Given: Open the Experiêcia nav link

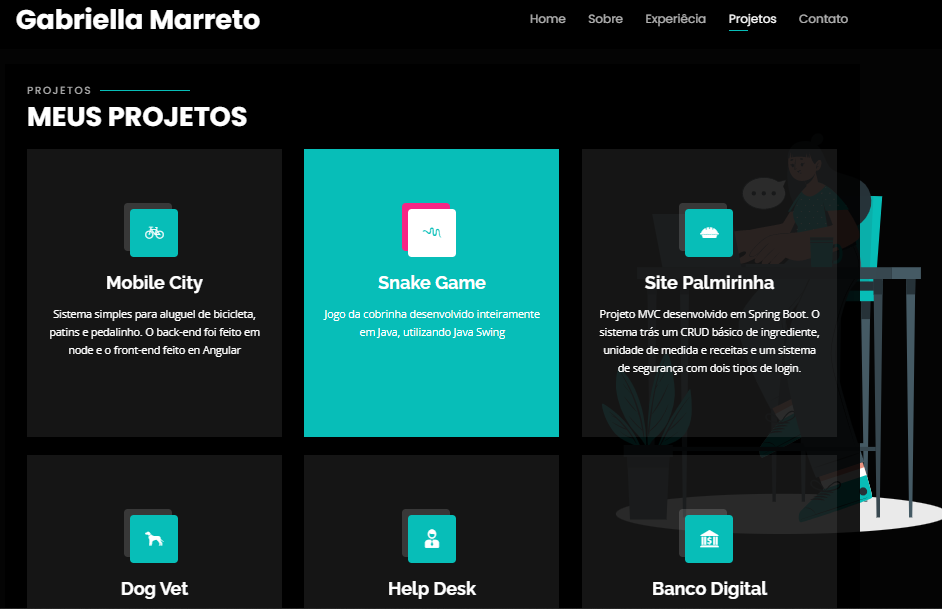Looking at the screenshot, I should [x=675, y=18].
